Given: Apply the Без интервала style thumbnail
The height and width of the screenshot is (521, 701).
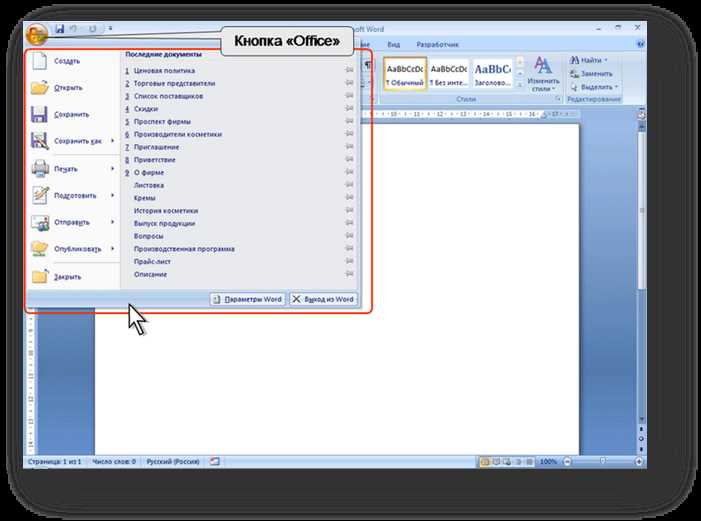Looking at the screenshot, I should (448, 74).
